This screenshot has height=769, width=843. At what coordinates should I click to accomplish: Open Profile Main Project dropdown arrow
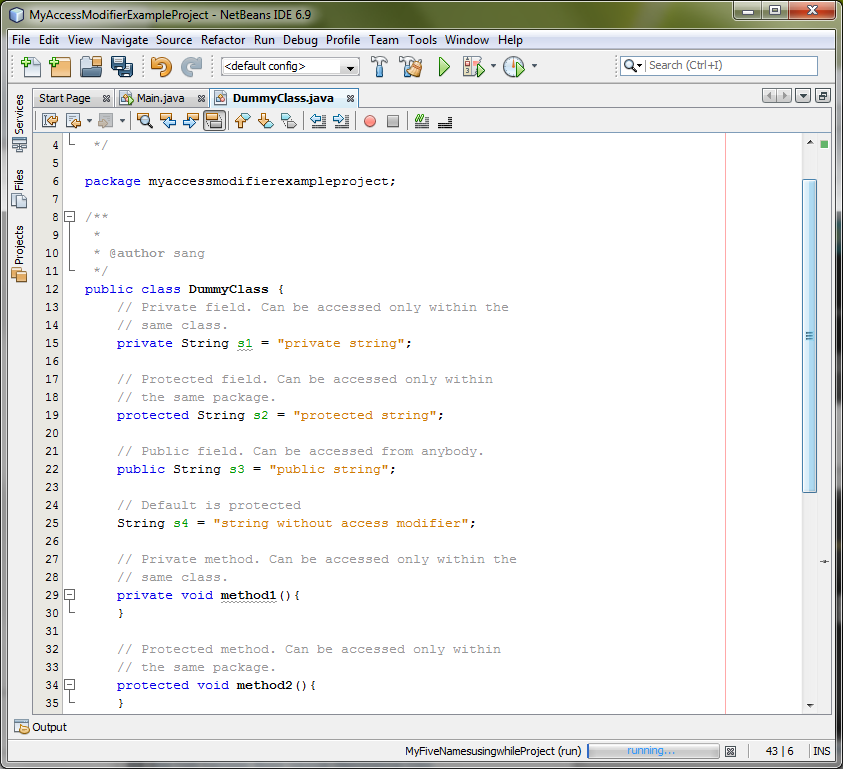[x=534, y=67]
